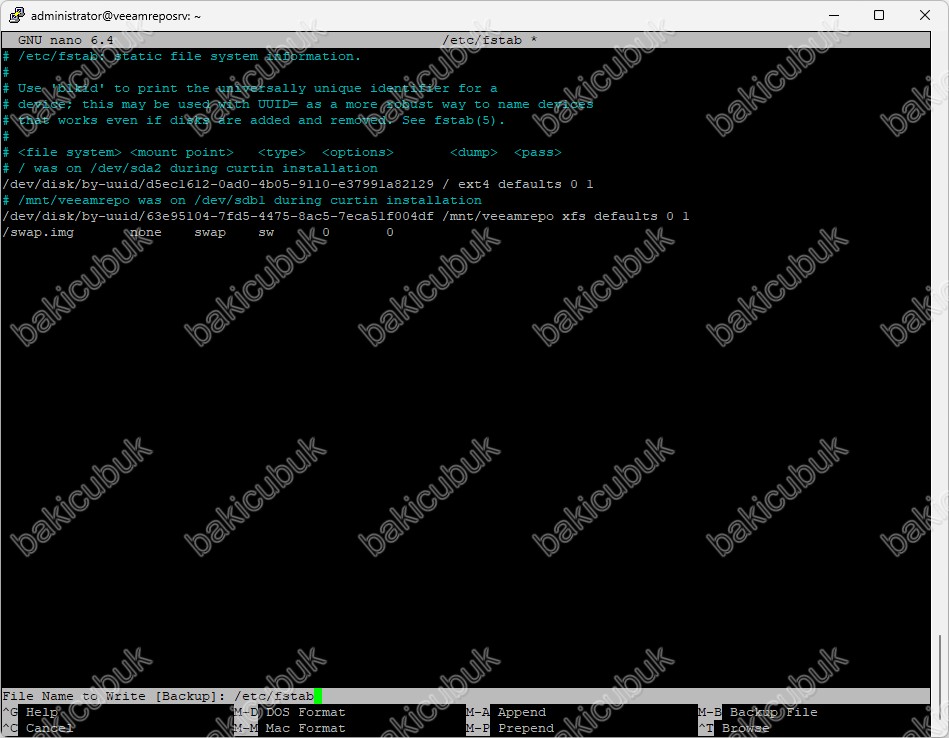Click the /etc/fstab * title in nano header
The height and width of the screenshot is (738, 949).
click(490, 40)
